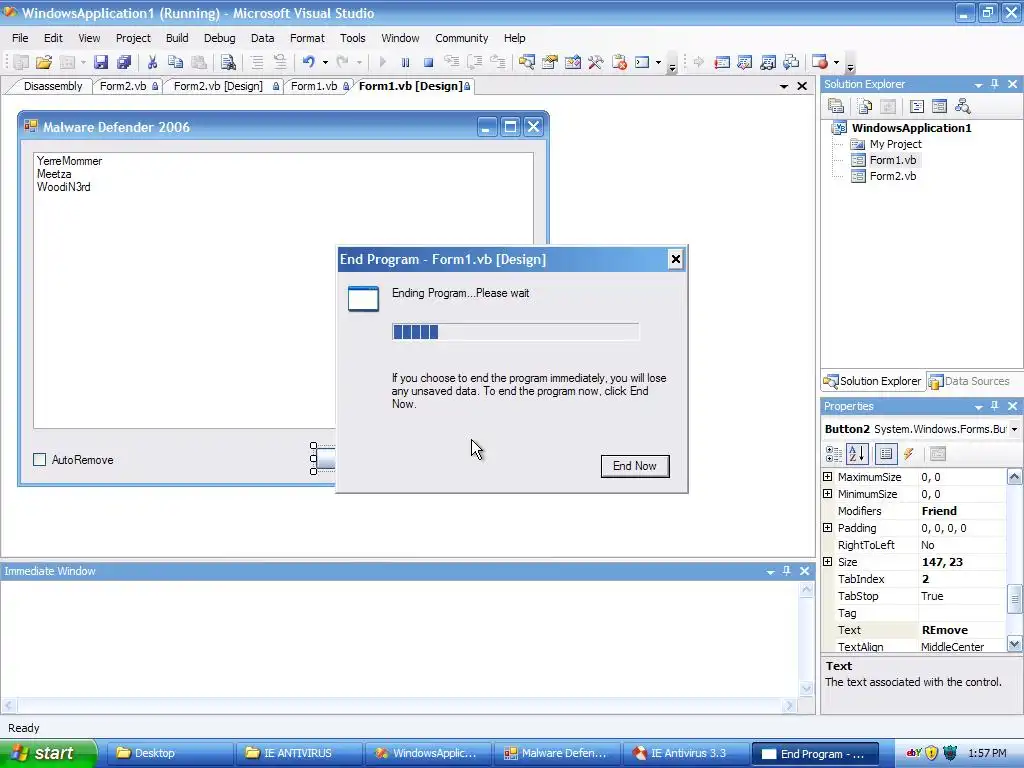Click the Undo arrow icon
The height and width of the screenshot is (768, 1024).
coord(308,63)
